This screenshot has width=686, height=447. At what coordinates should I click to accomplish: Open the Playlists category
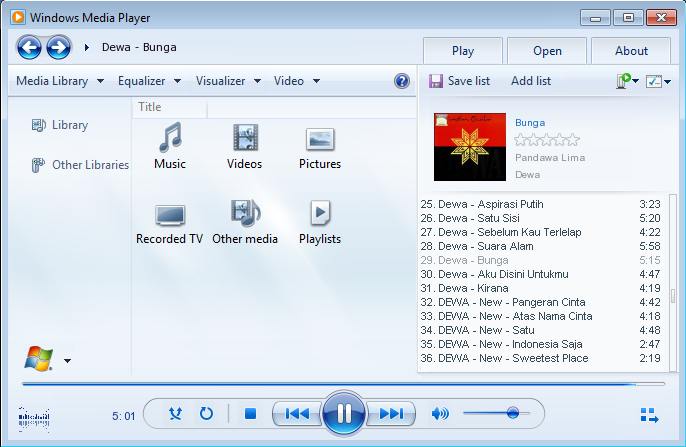point(320,222)
